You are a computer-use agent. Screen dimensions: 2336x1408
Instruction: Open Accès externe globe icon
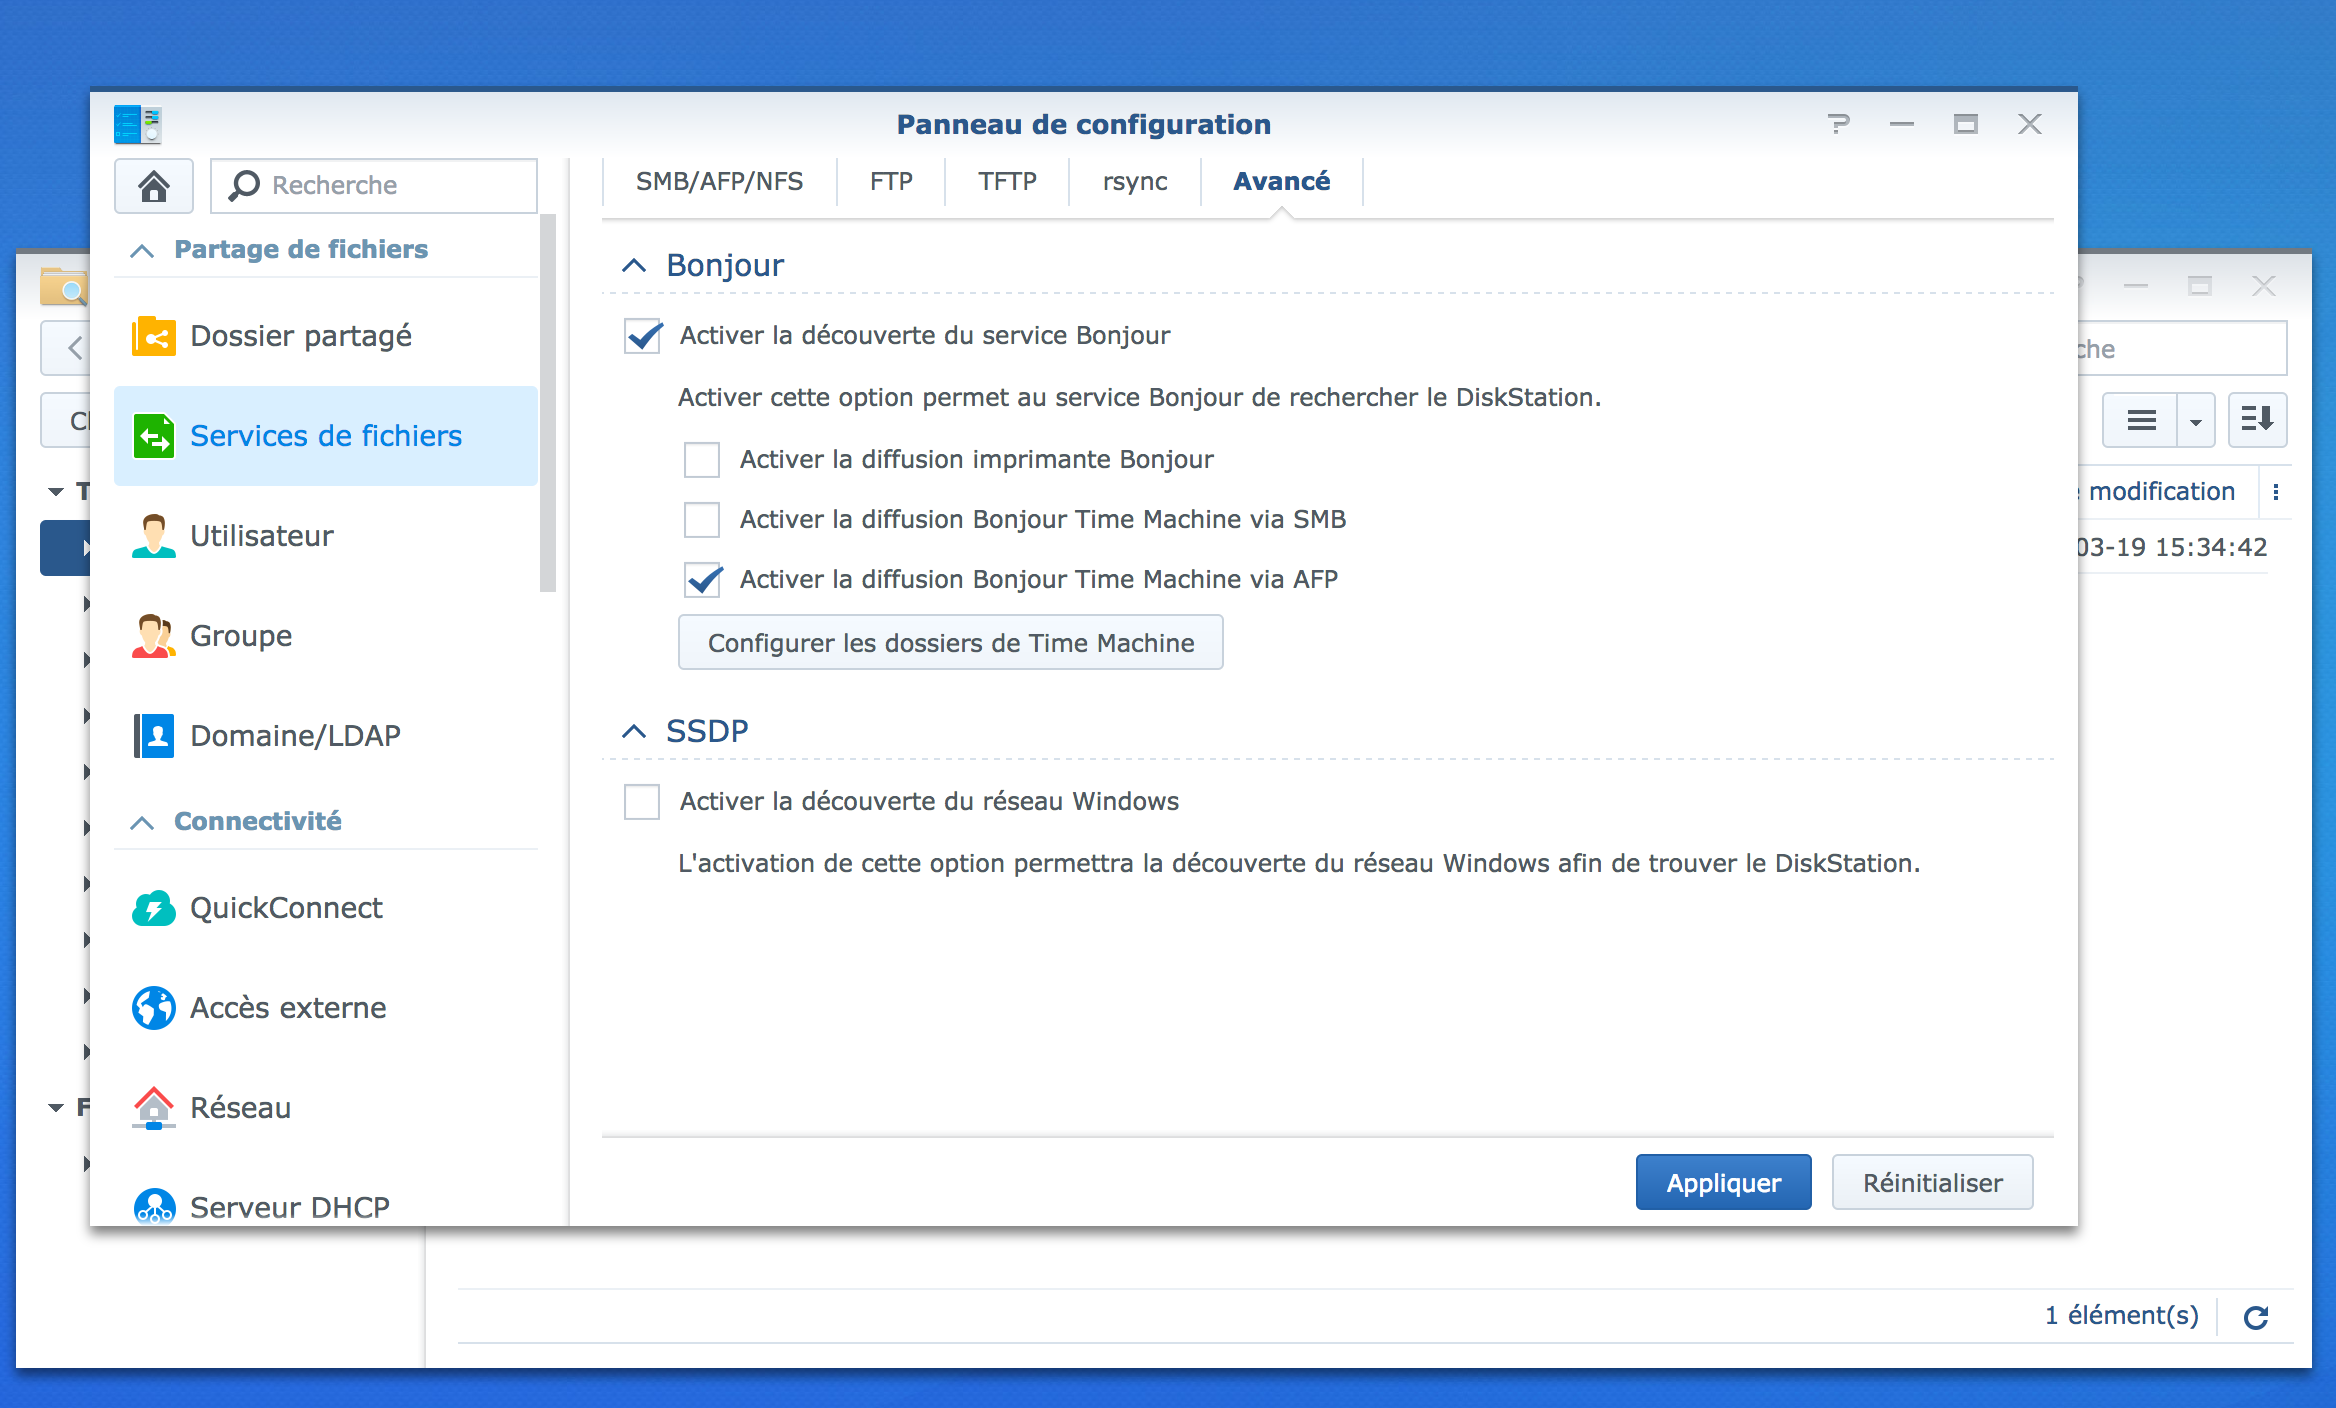click(154, 1008)
